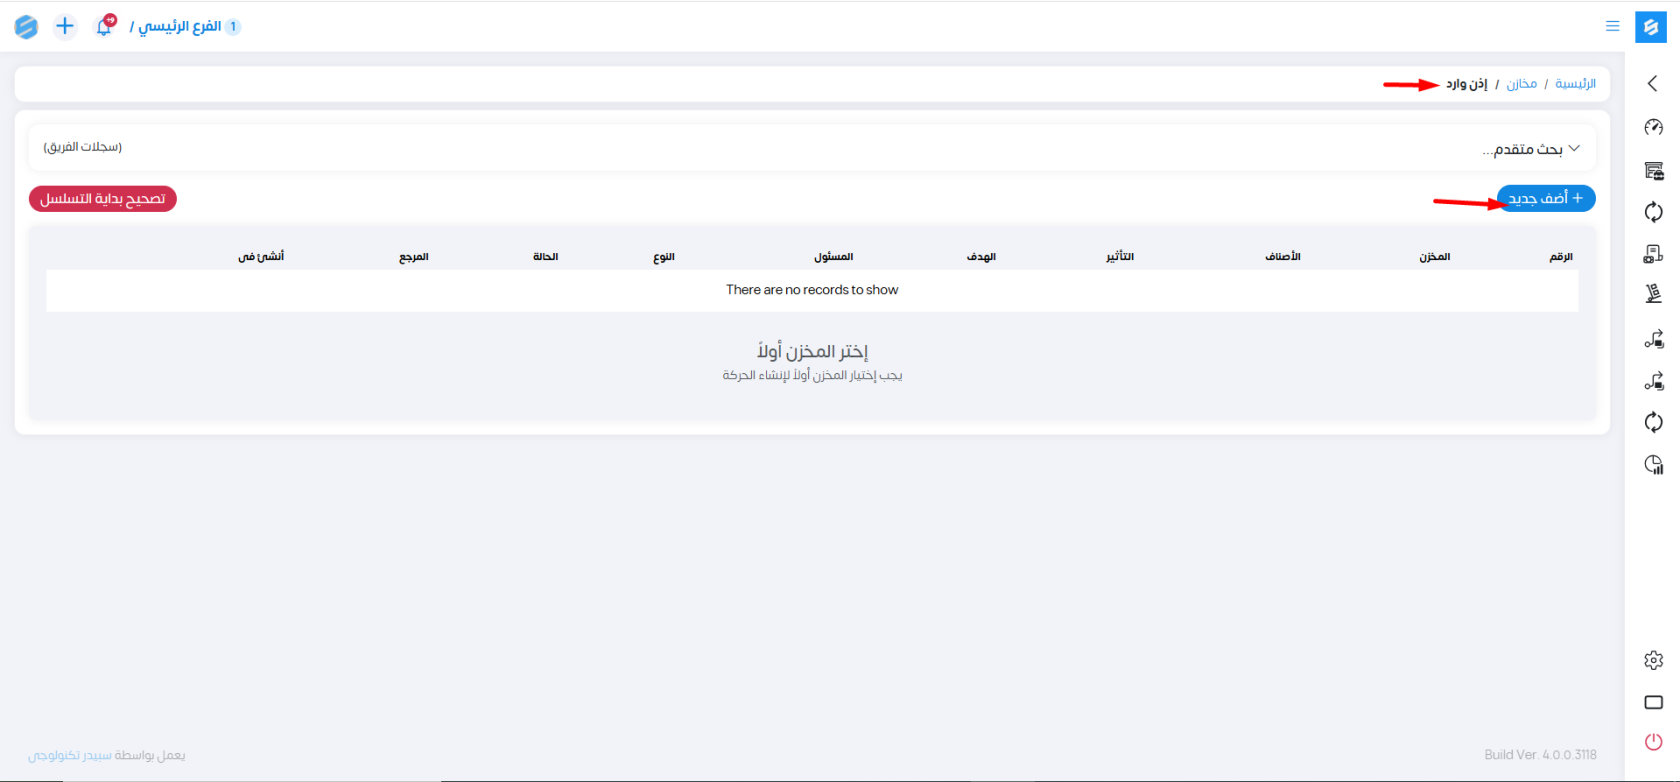
Task: Click the أضف جديد add new button
Action: pos(1545,199)
